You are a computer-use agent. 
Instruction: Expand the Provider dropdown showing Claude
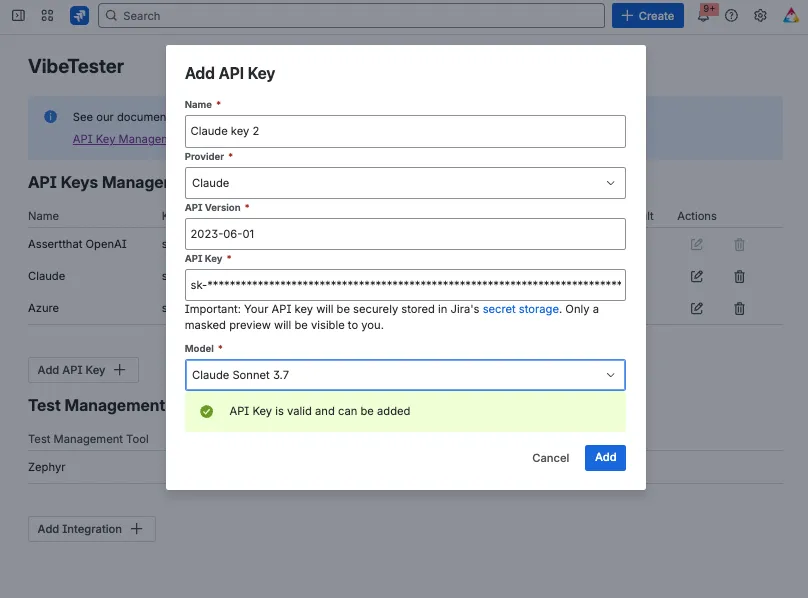405,183
